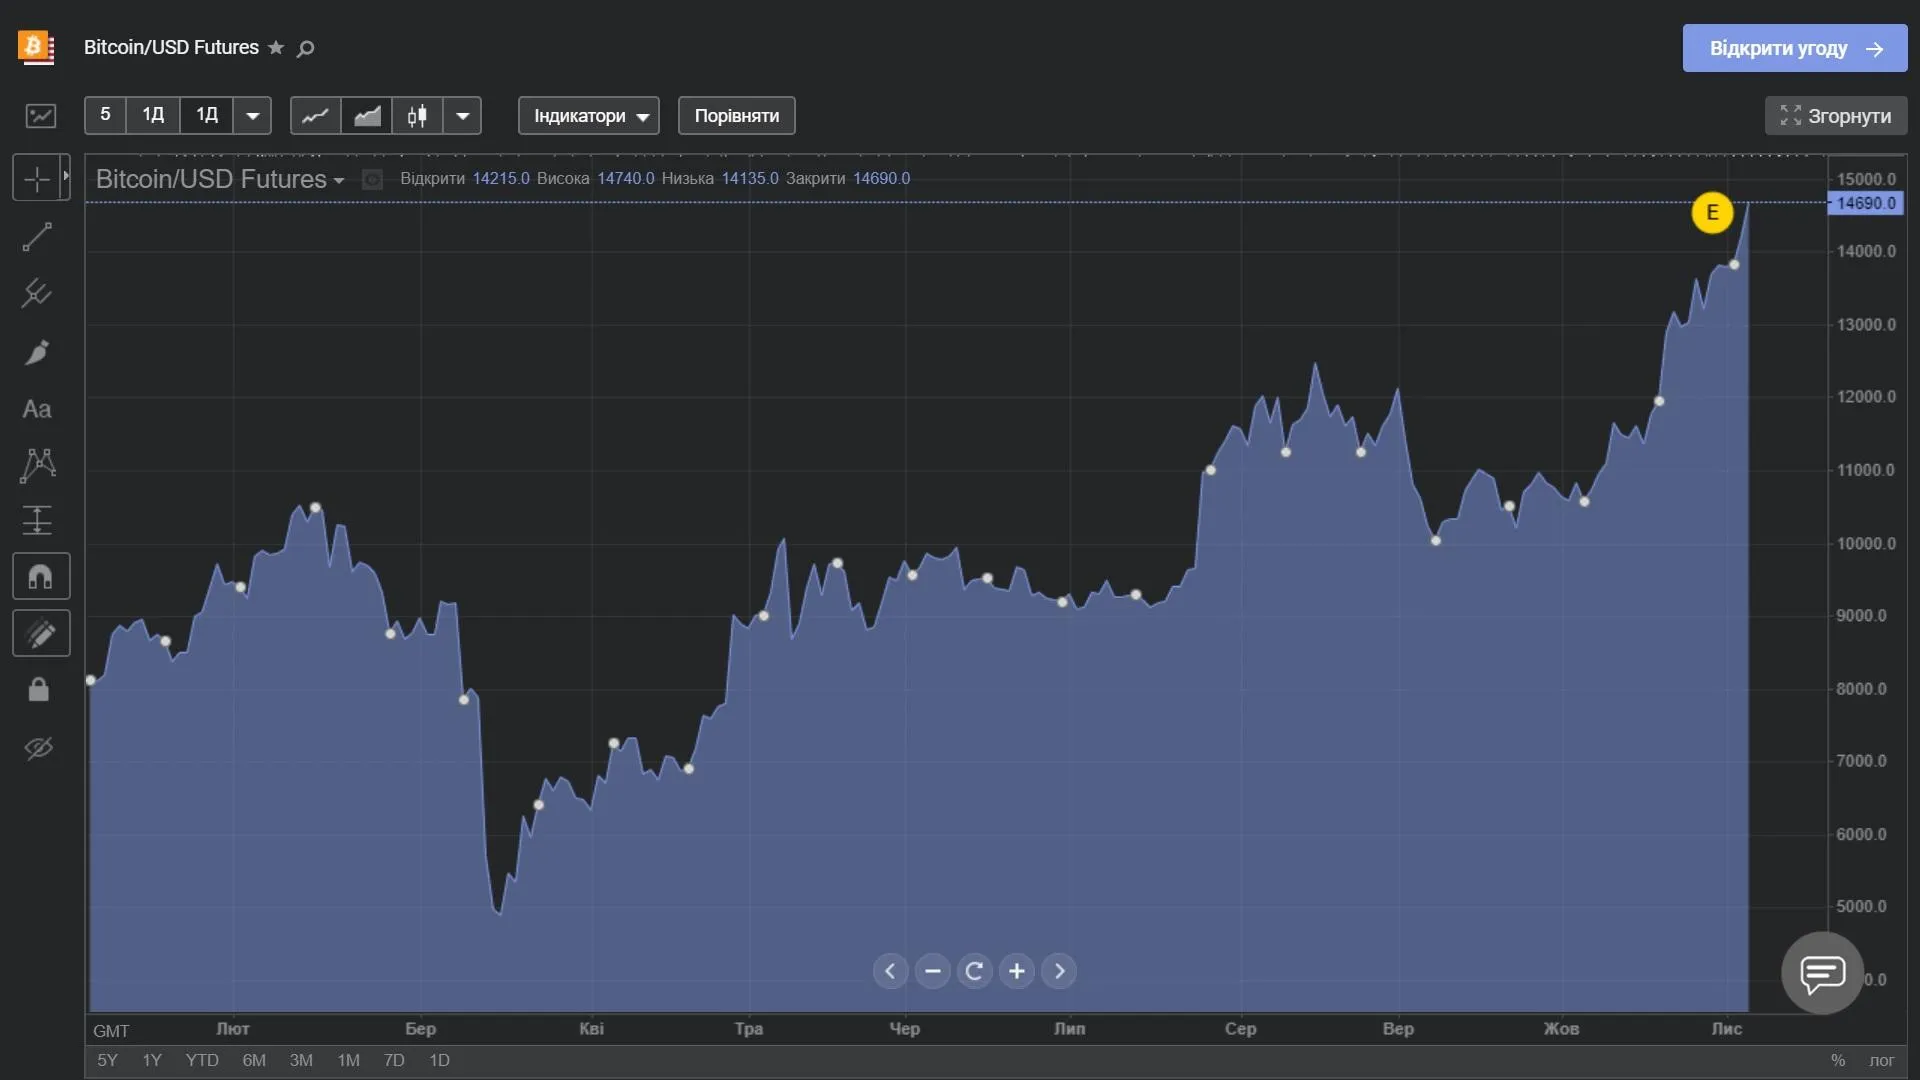Click the 14690.0 current price label

pos(1866,203)
